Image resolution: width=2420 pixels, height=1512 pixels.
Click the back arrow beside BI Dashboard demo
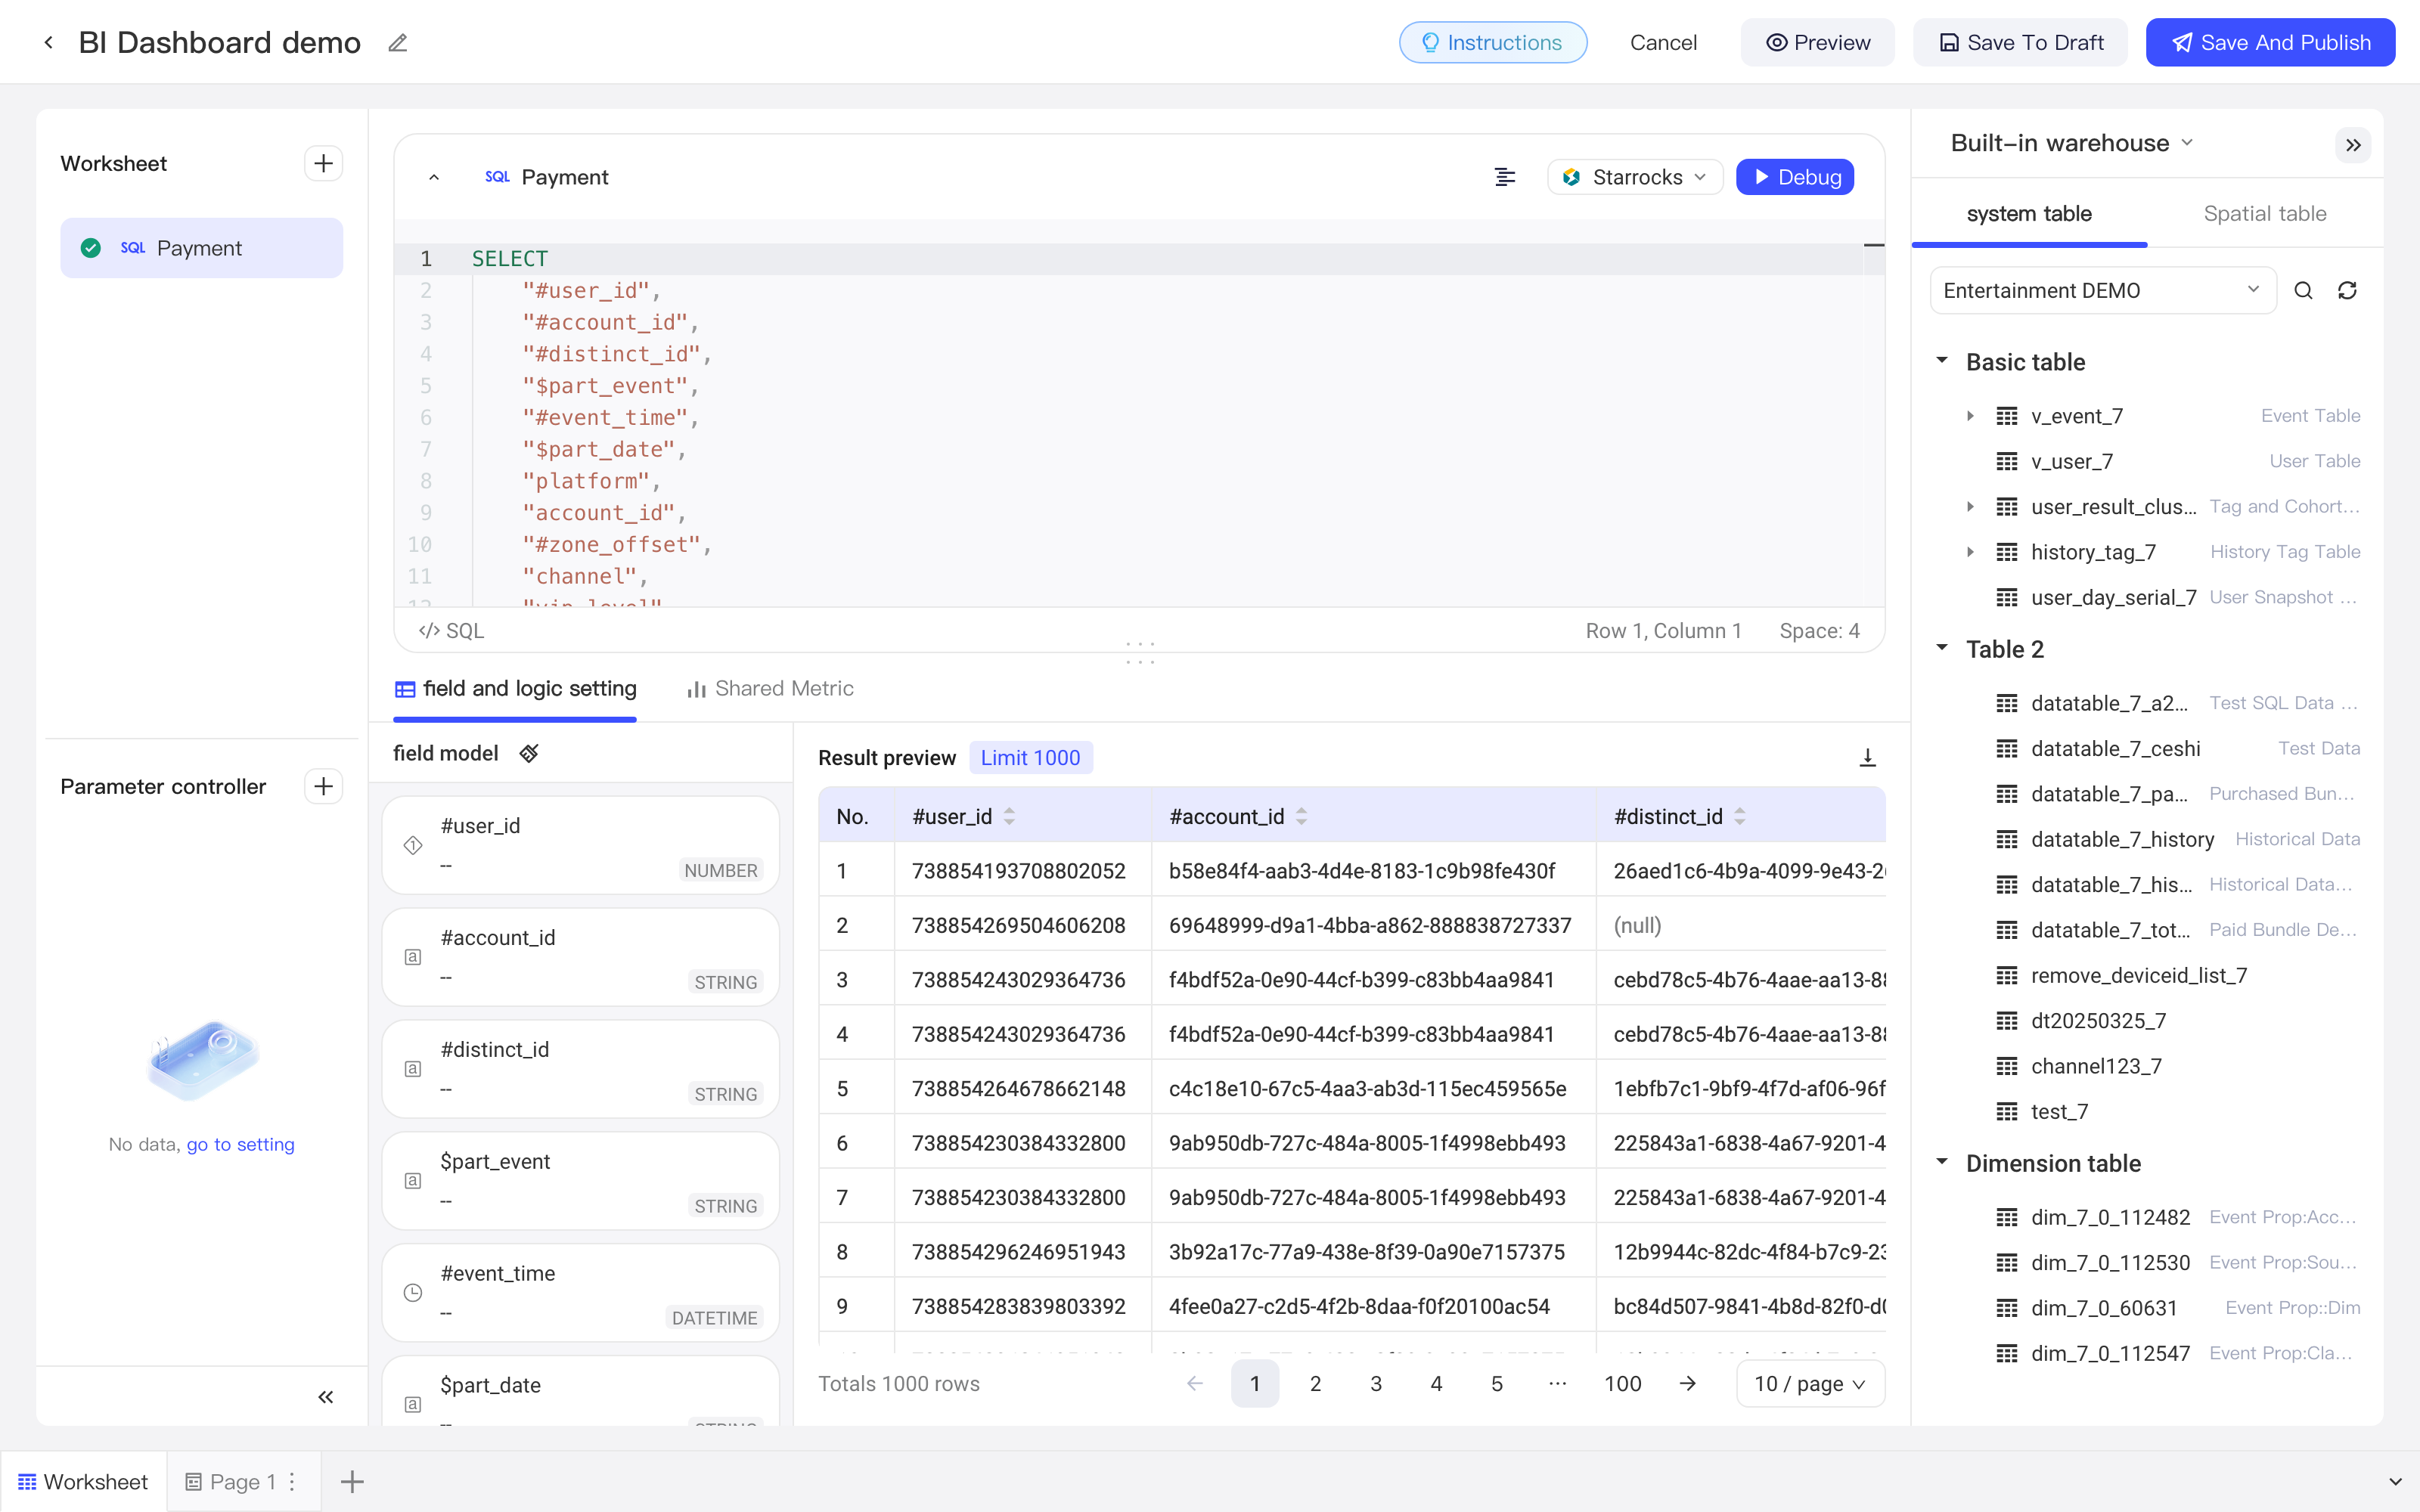click(48, 42)
